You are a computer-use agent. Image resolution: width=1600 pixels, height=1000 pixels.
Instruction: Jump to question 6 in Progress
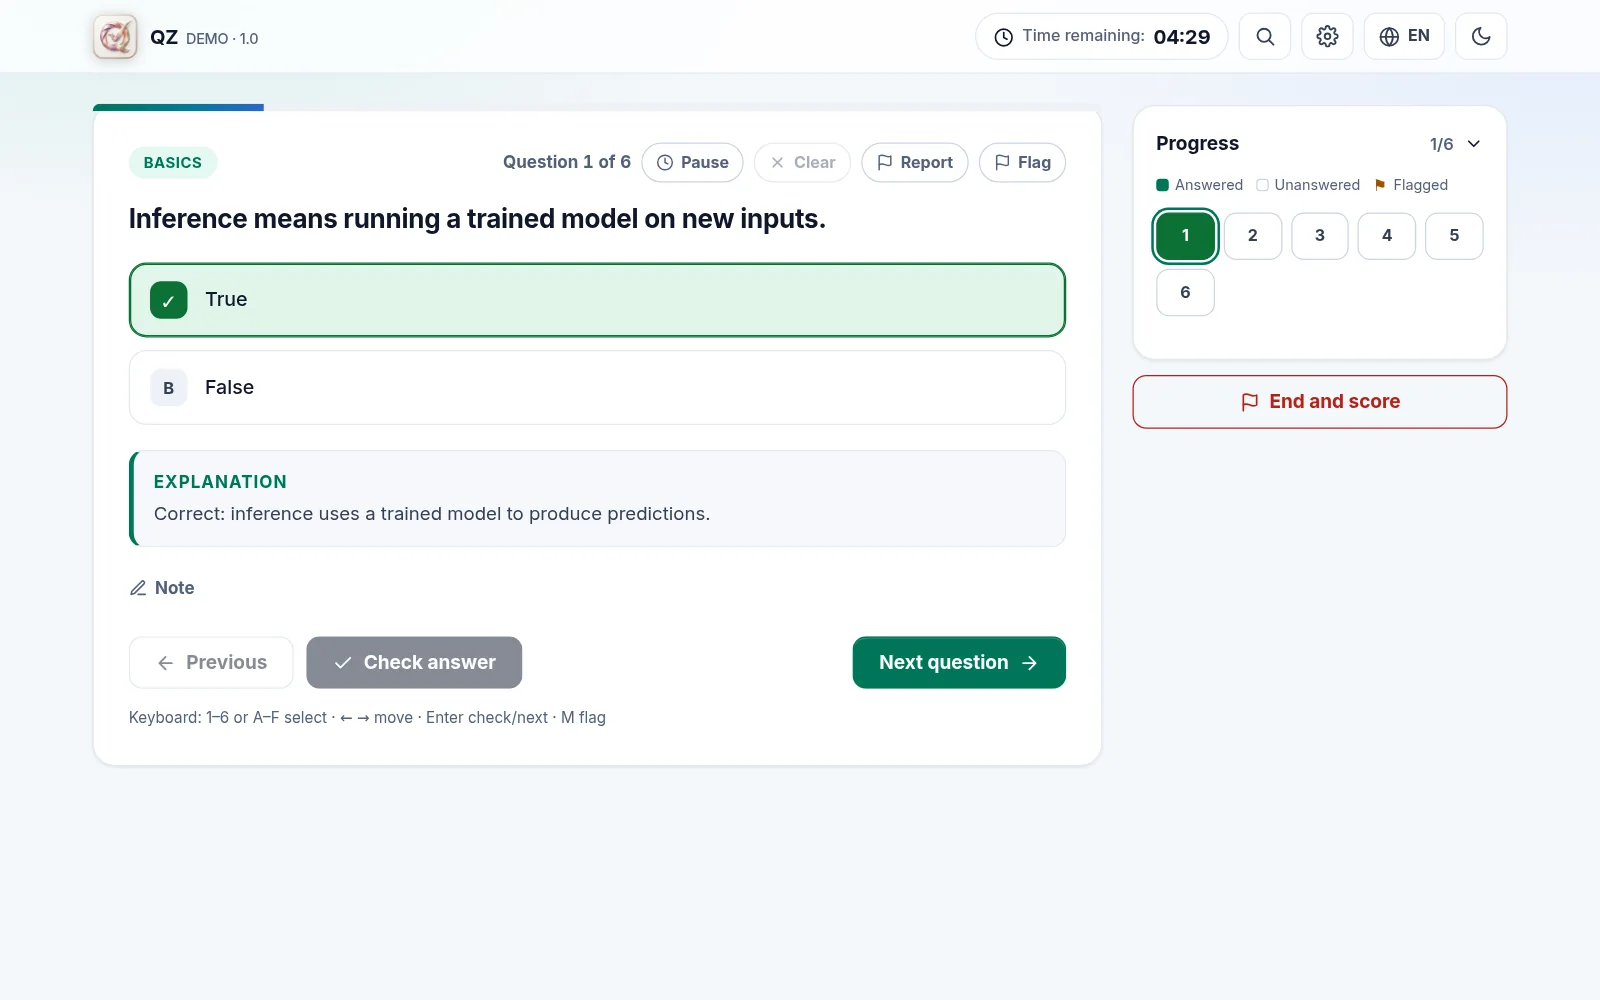click(1185, 292)
